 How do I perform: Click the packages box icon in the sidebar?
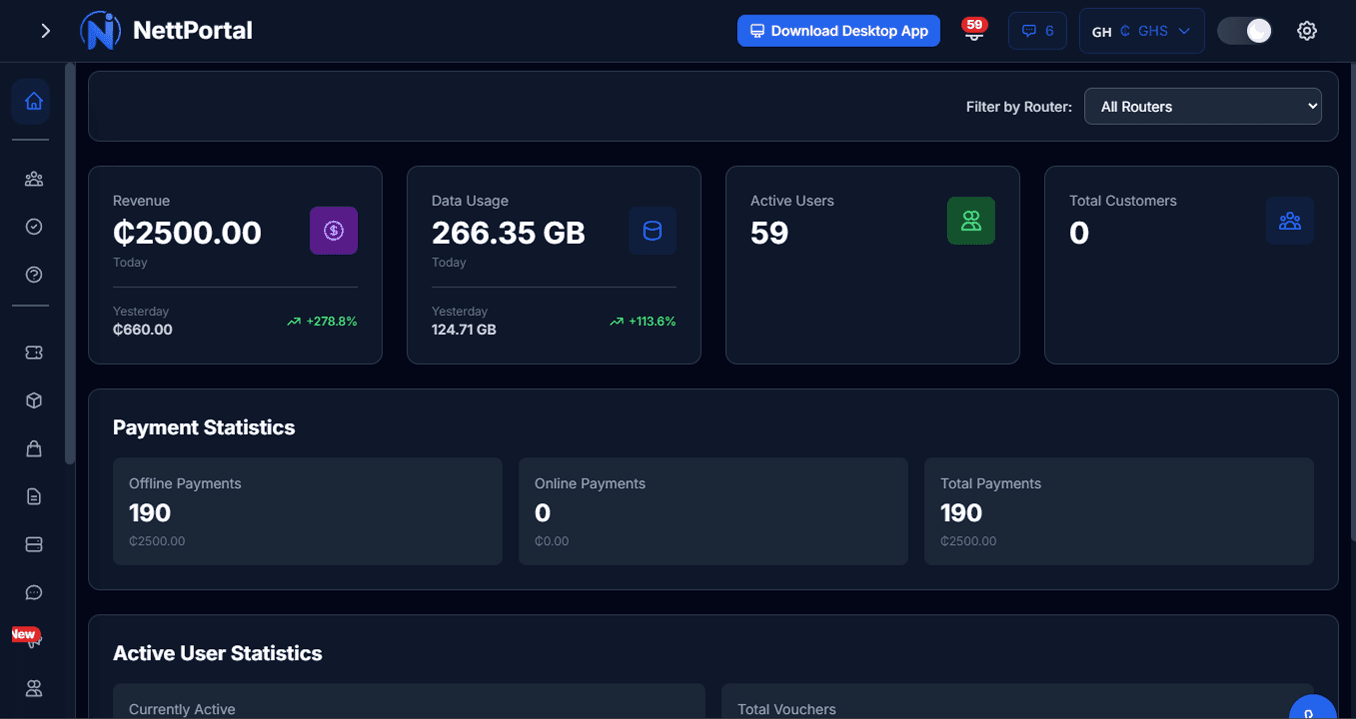point(32,400)
